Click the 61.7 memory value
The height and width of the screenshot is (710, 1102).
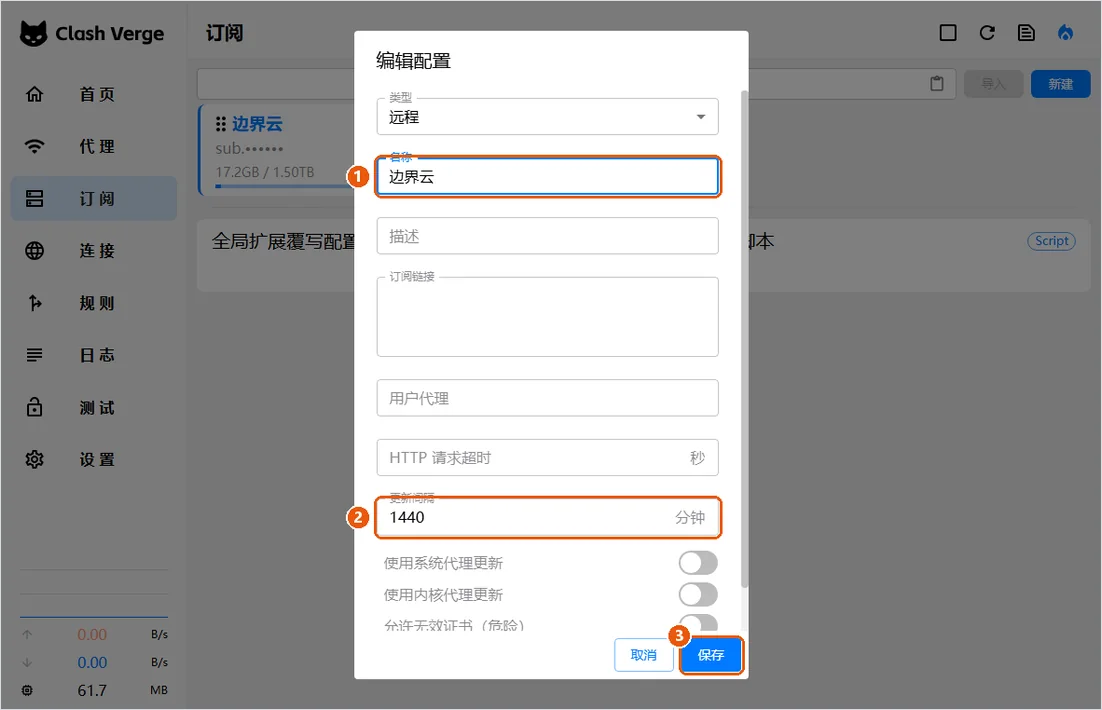pos(92,690)
